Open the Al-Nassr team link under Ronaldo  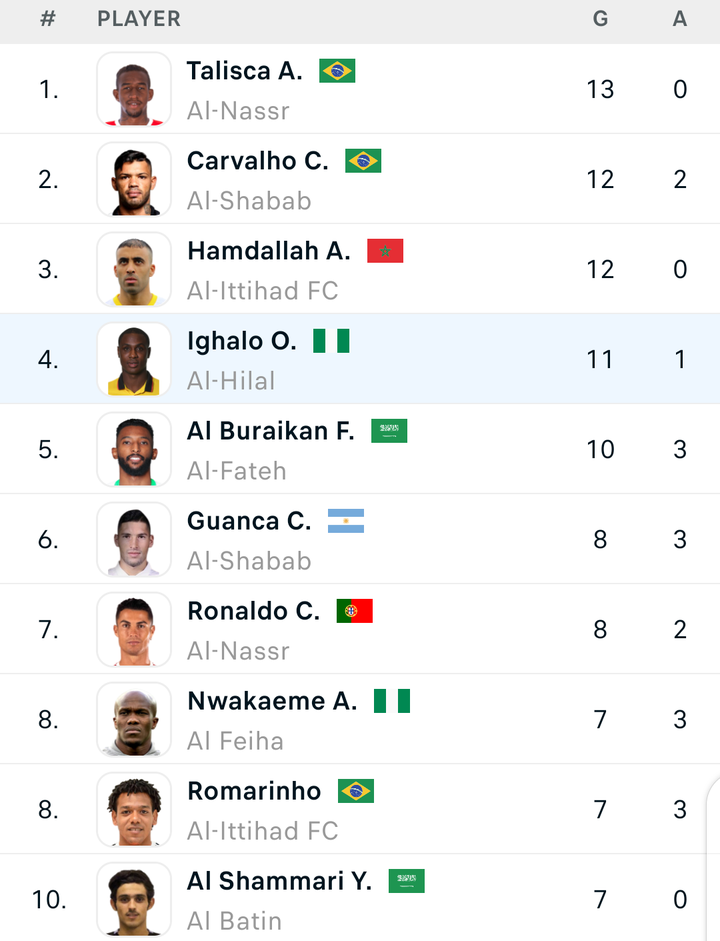click(x=238, y=651)
